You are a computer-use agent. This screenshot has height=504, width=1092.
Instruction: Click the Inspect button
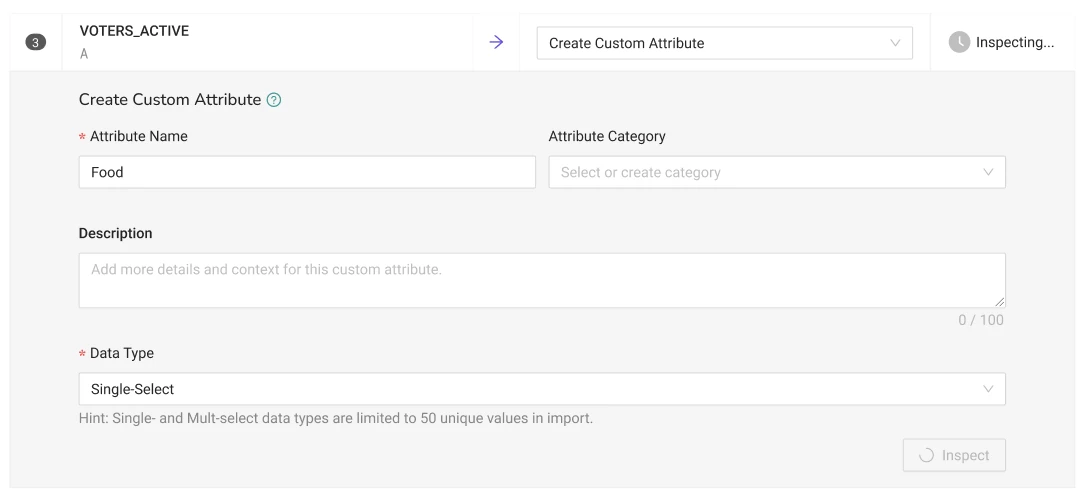coord(954,455)
